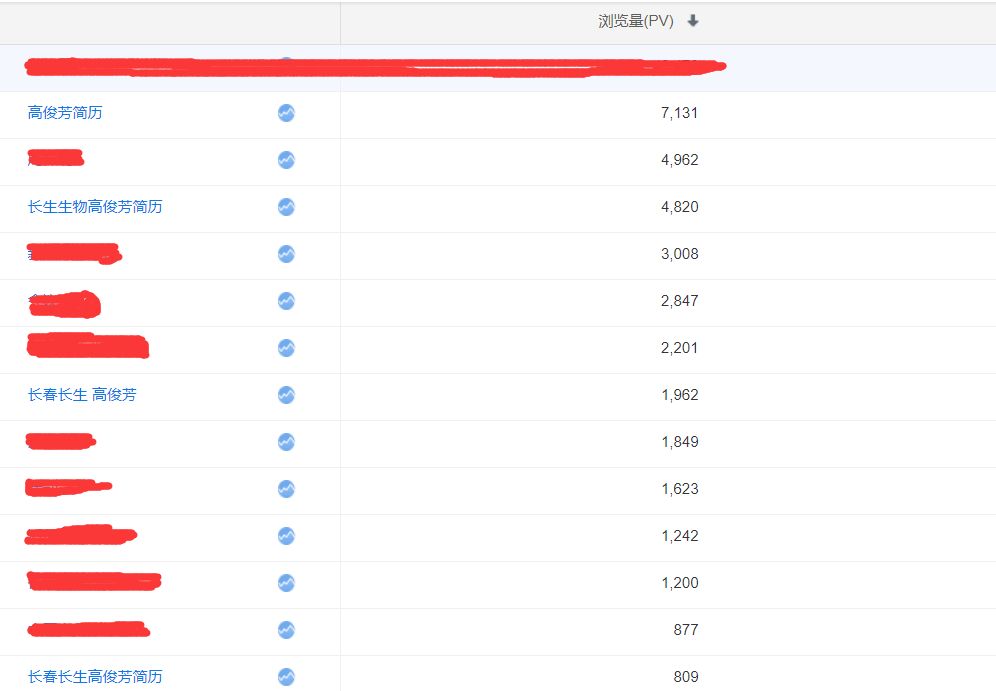Open trend chart for 长春长生 高俊芳
Viewport: 996px width, 691px height.
286,395
